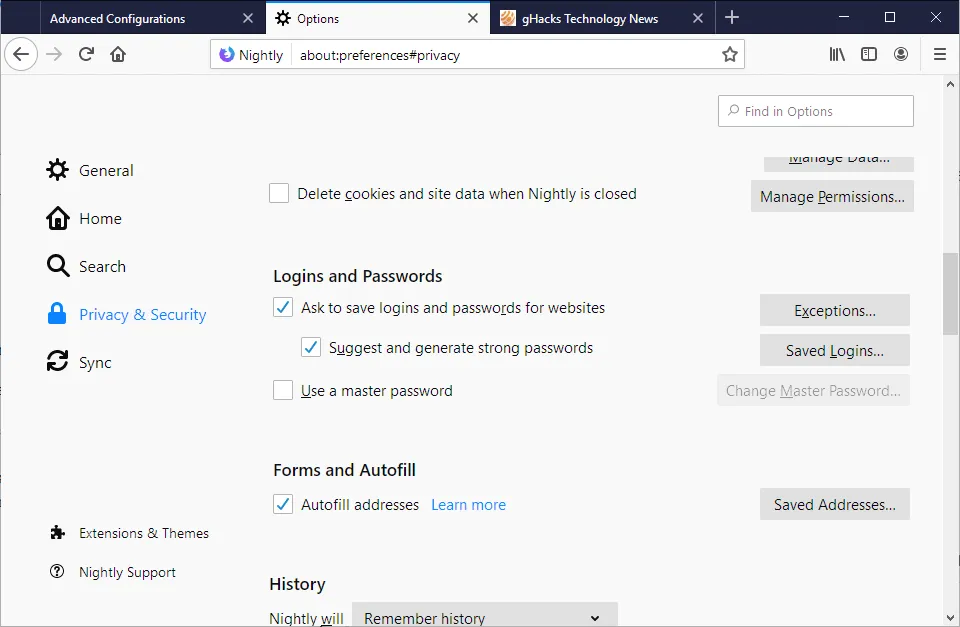
Task: Check Use a master password
Action: click(283, 390)
